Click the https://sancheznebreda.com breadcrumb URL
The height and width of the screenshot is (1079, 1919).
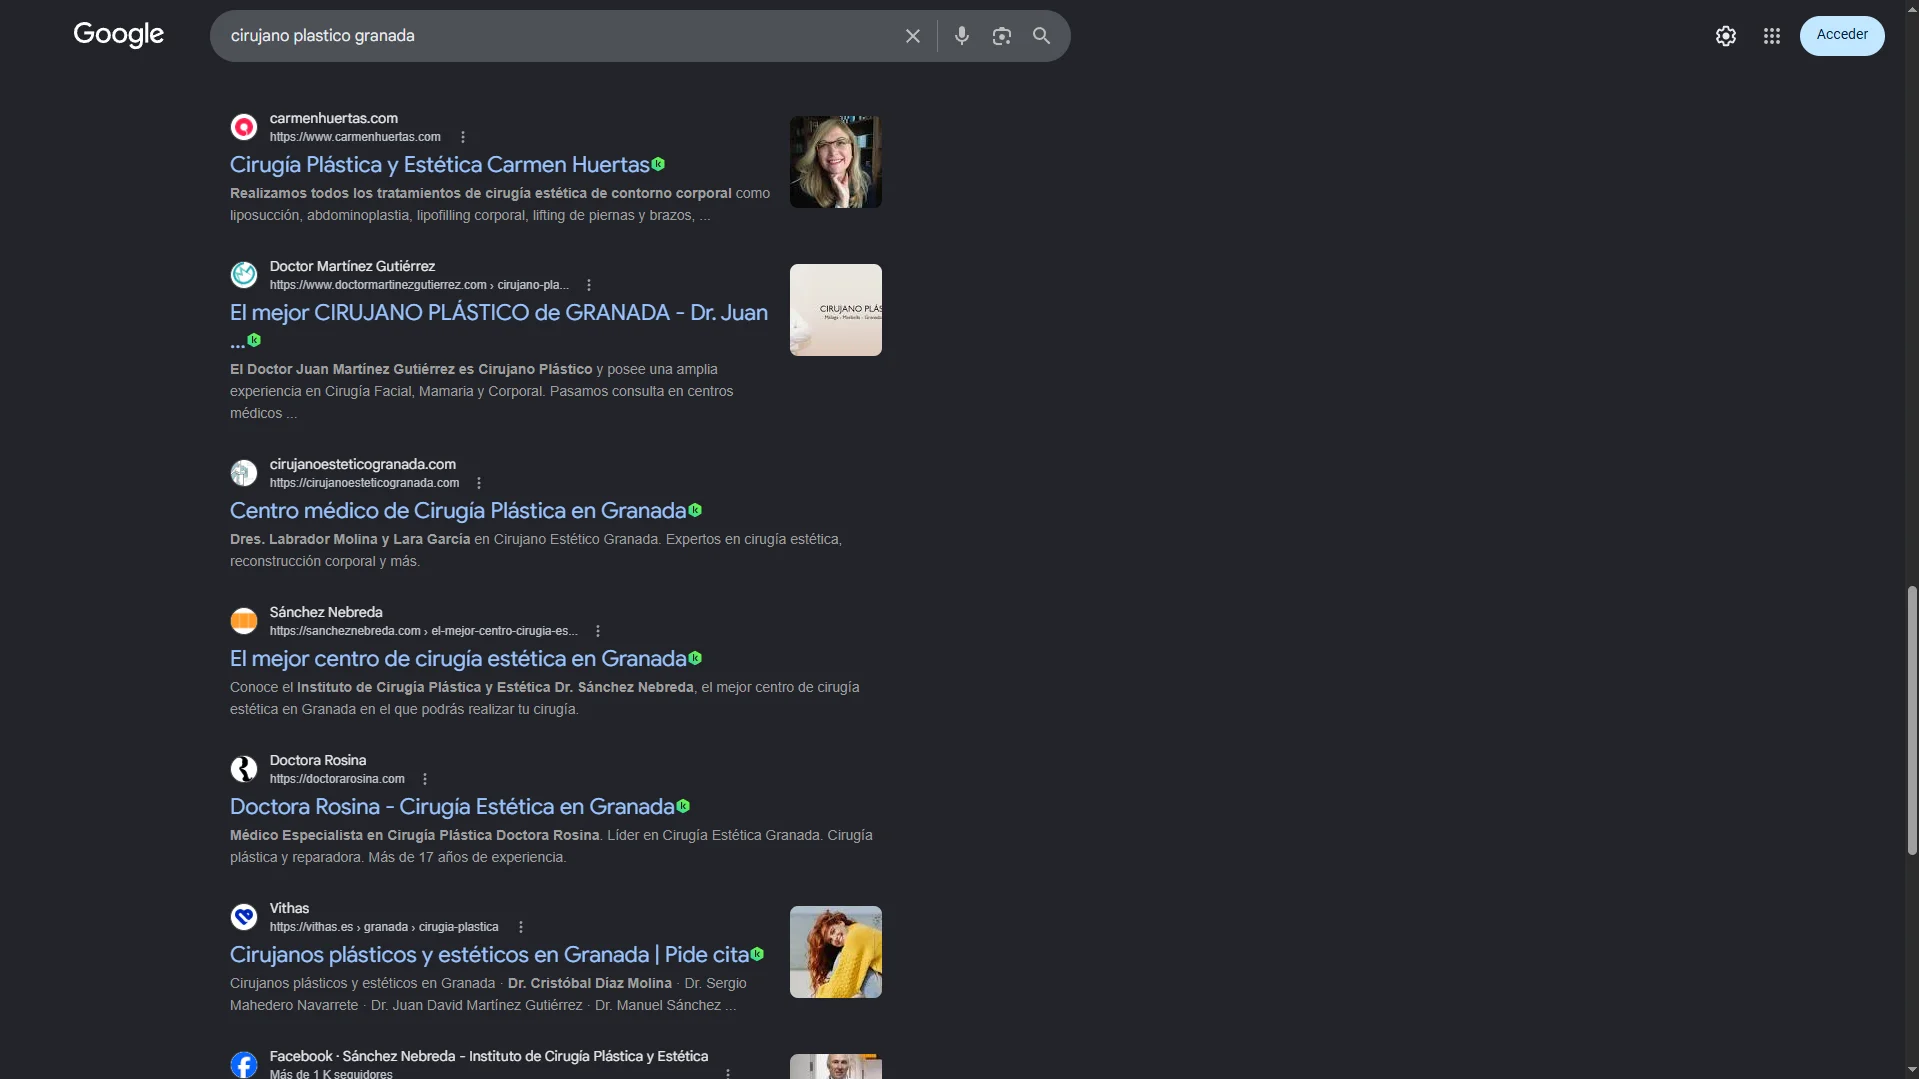(x=423, y=631)
